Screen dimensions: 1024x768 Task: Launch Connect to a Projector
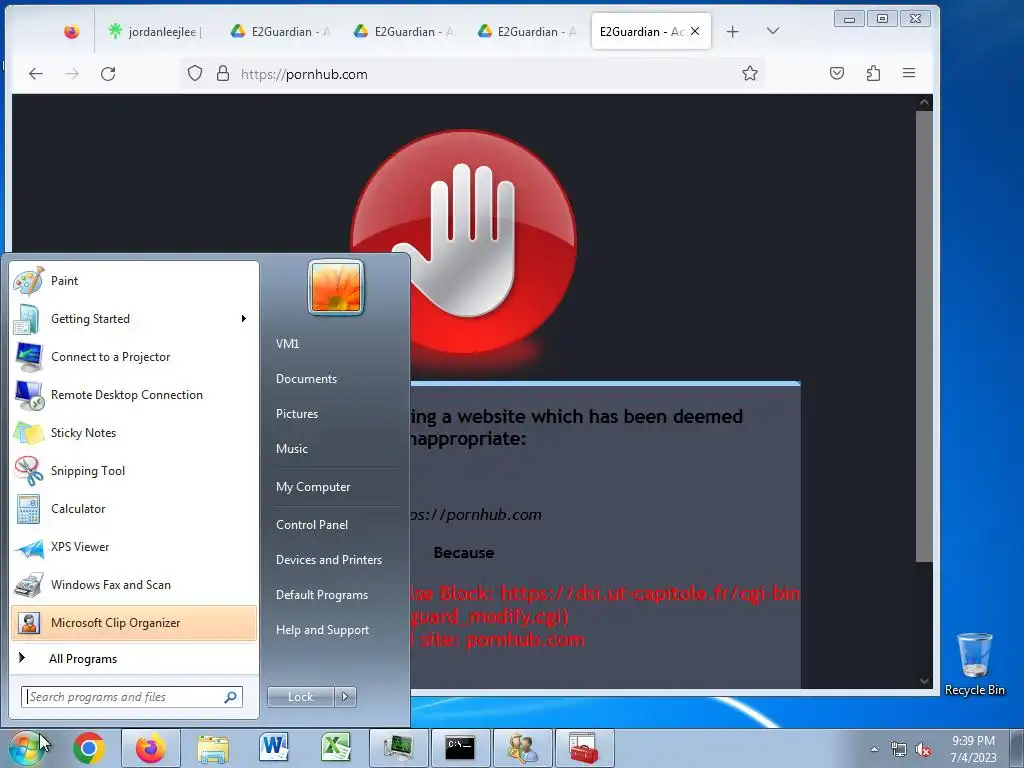[x=134, y=357]
